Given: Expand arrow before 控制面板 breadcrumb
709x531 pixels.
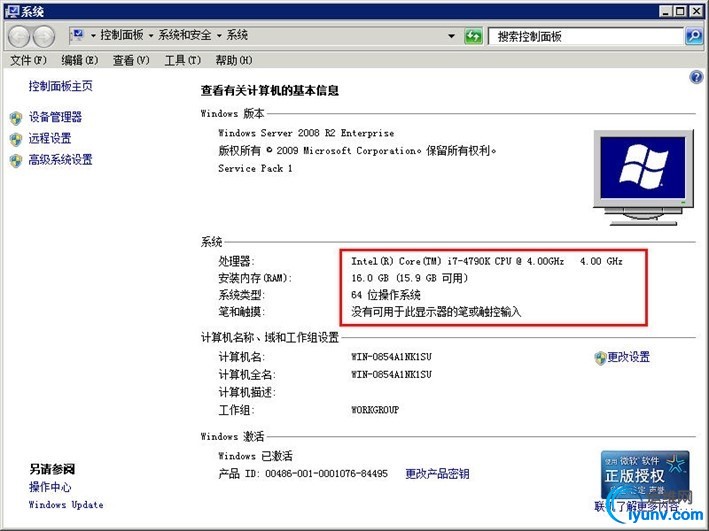Looking at the screenshot, I should 93,35.
